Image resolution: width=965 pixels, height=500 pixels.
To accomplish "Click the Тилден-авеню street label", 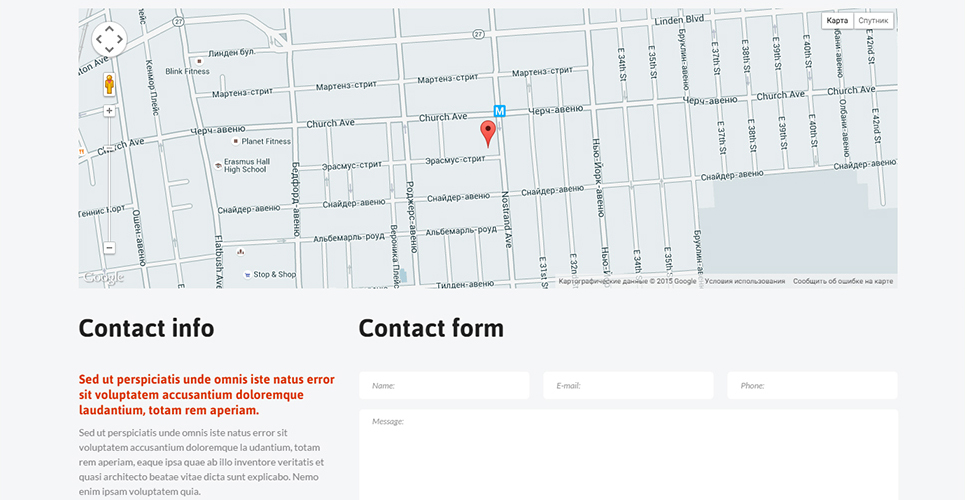I will (x=465, y=284).
